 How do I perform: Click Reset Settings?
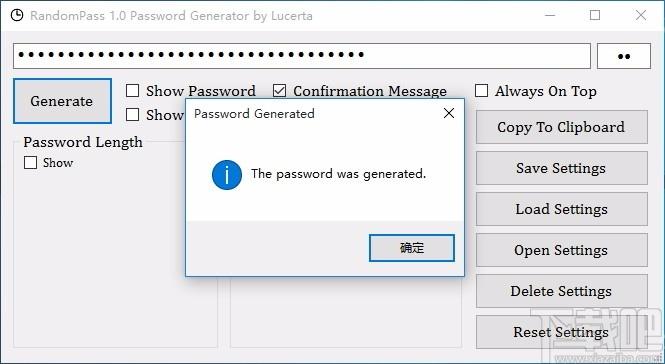point(562,332)
